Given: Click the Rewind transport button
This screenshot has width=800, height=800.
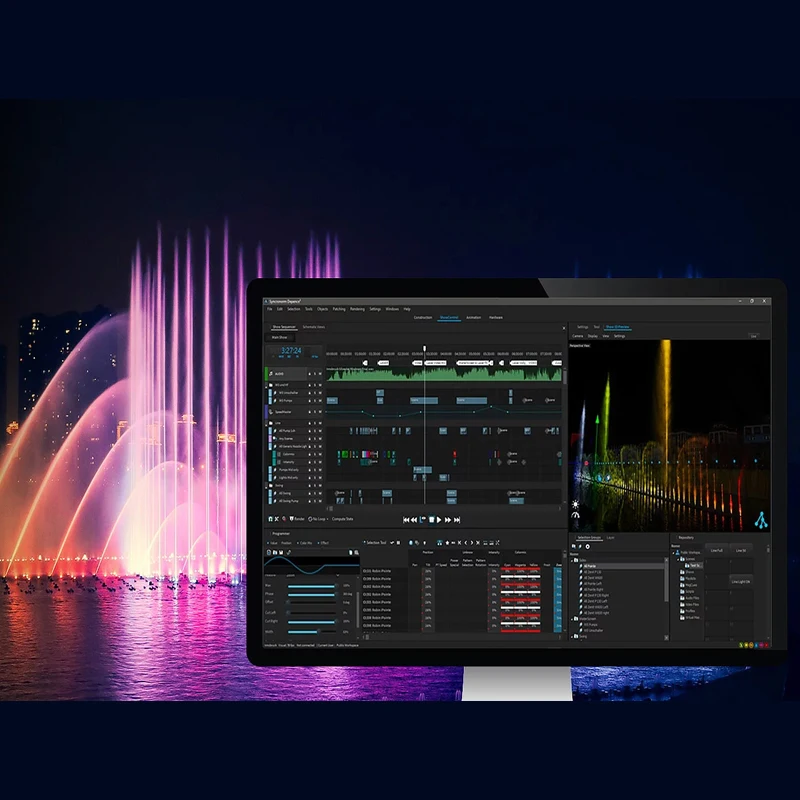Looking at the screenshot, I should click(x=414, y=519).
